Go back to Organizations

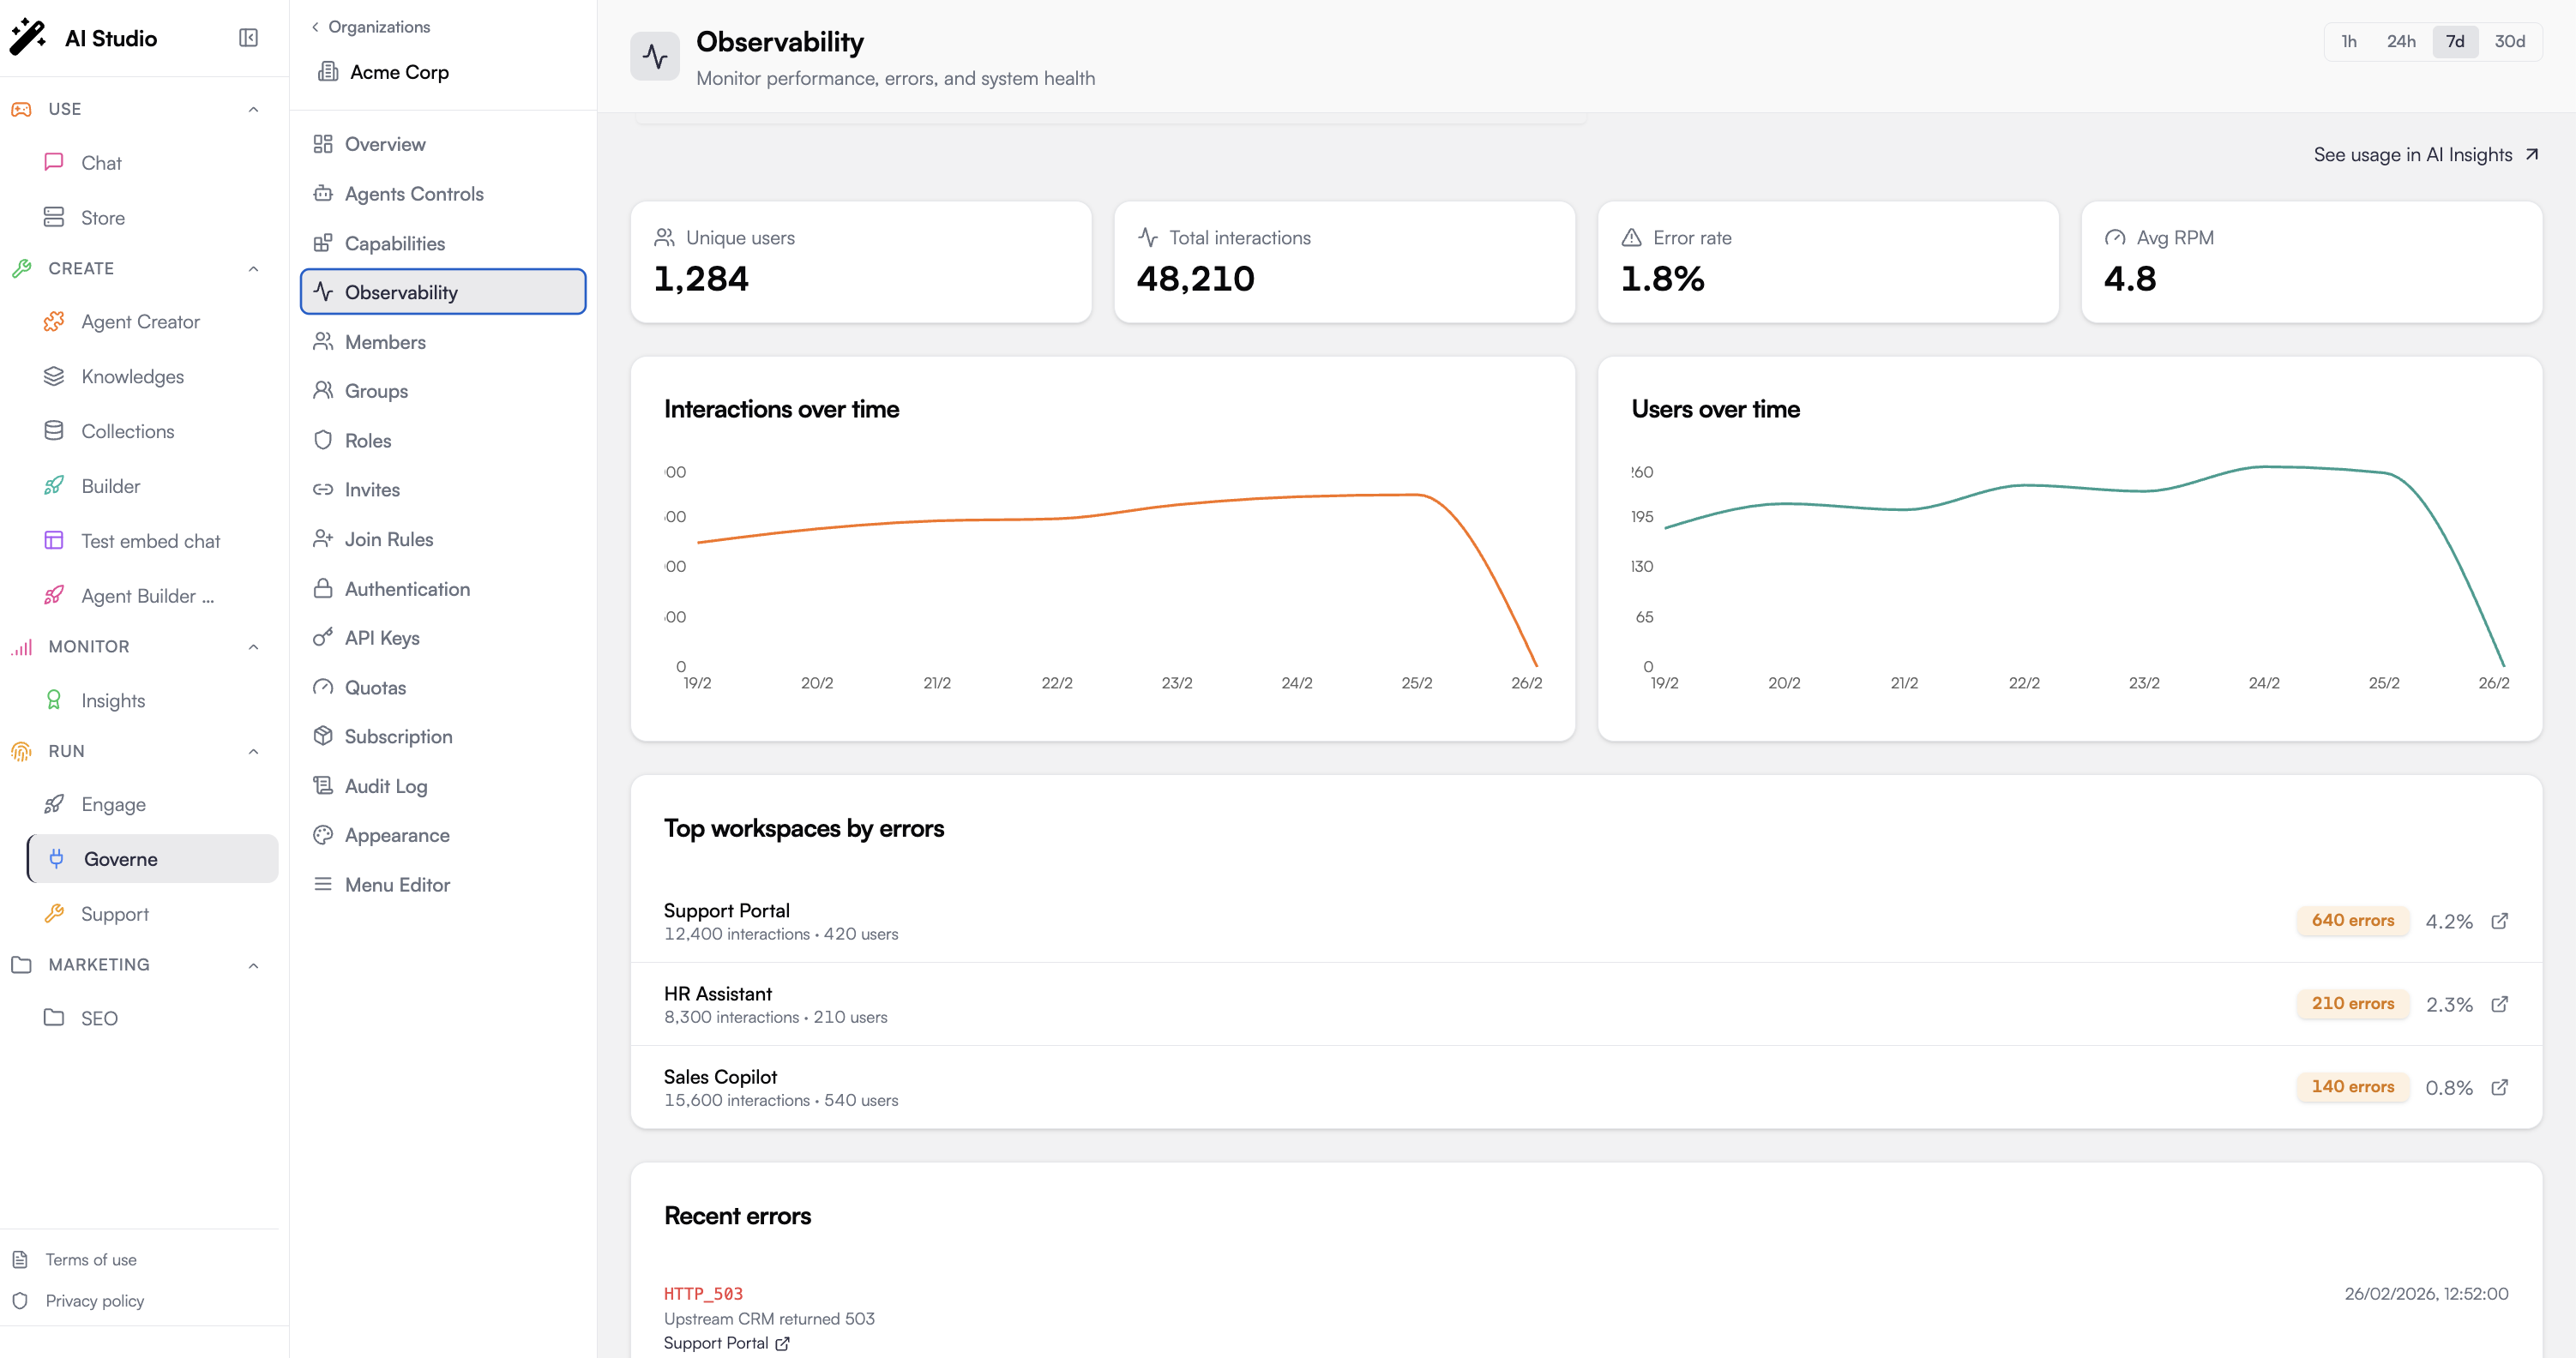(x=370, y=27)
